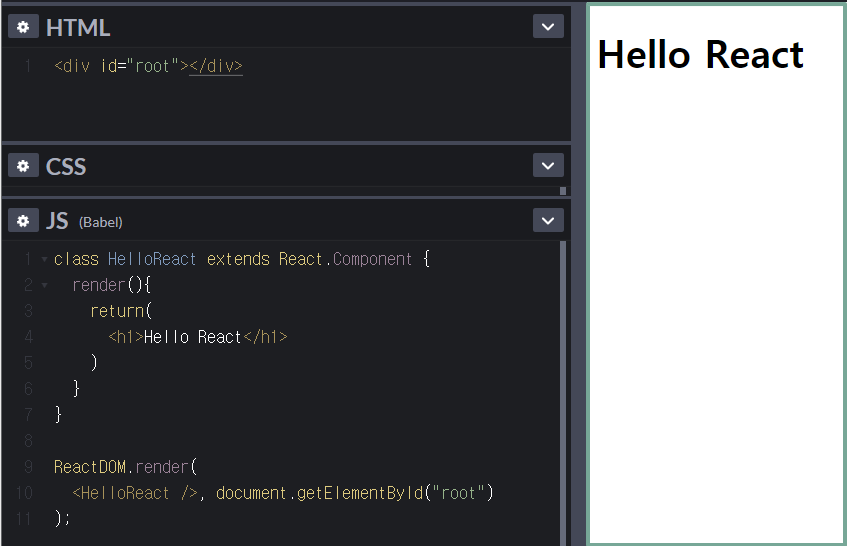Click the div id="root" code line
This screenshot has height=546, width=847.
[x=149, y=66]
